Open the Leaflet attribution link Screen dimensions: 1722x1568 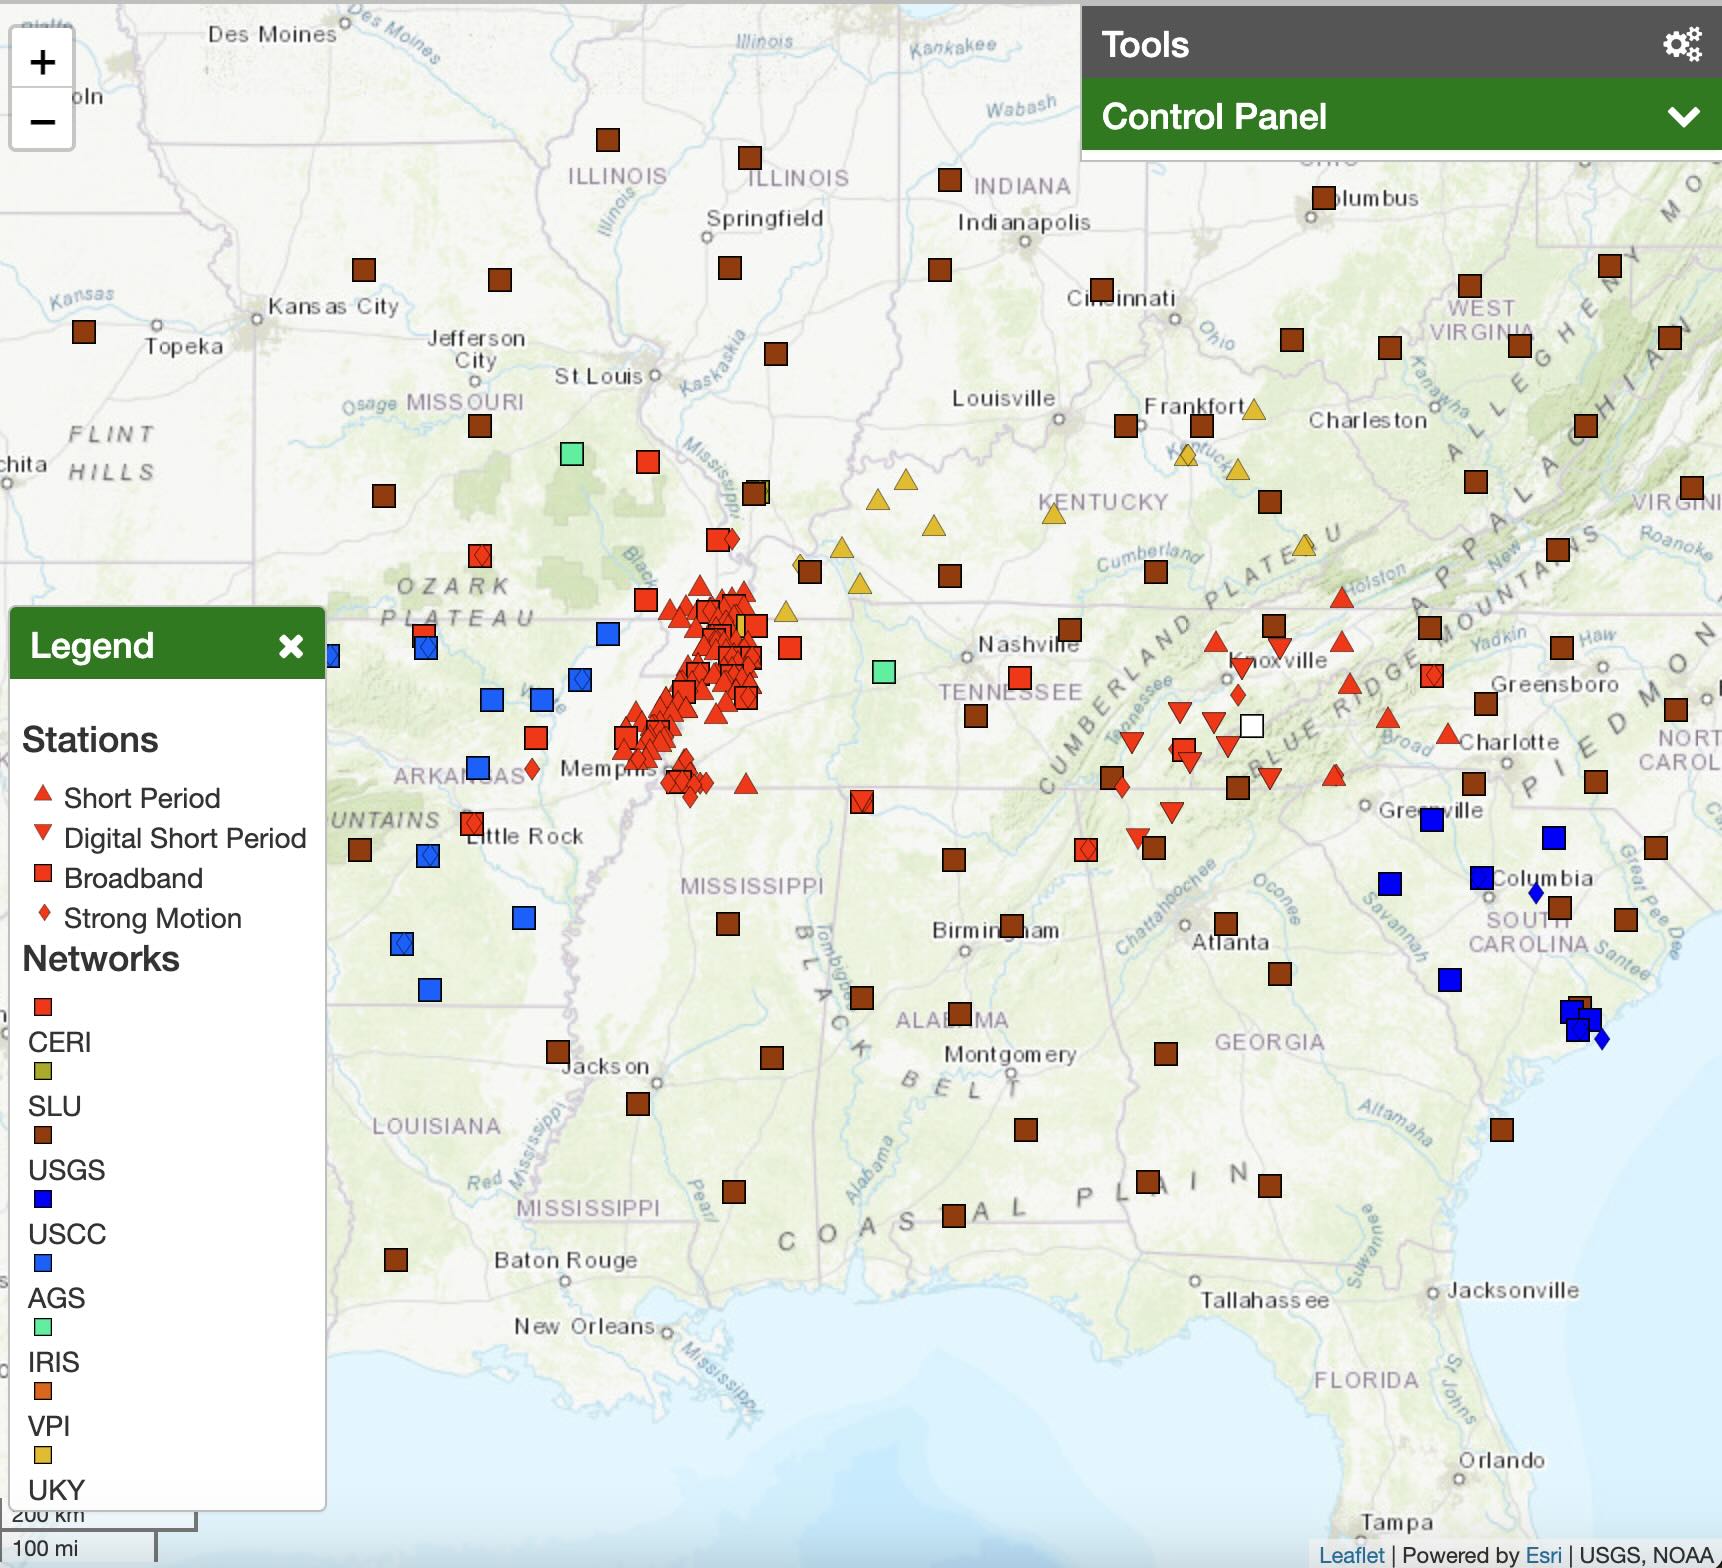click(1352, 1555)
